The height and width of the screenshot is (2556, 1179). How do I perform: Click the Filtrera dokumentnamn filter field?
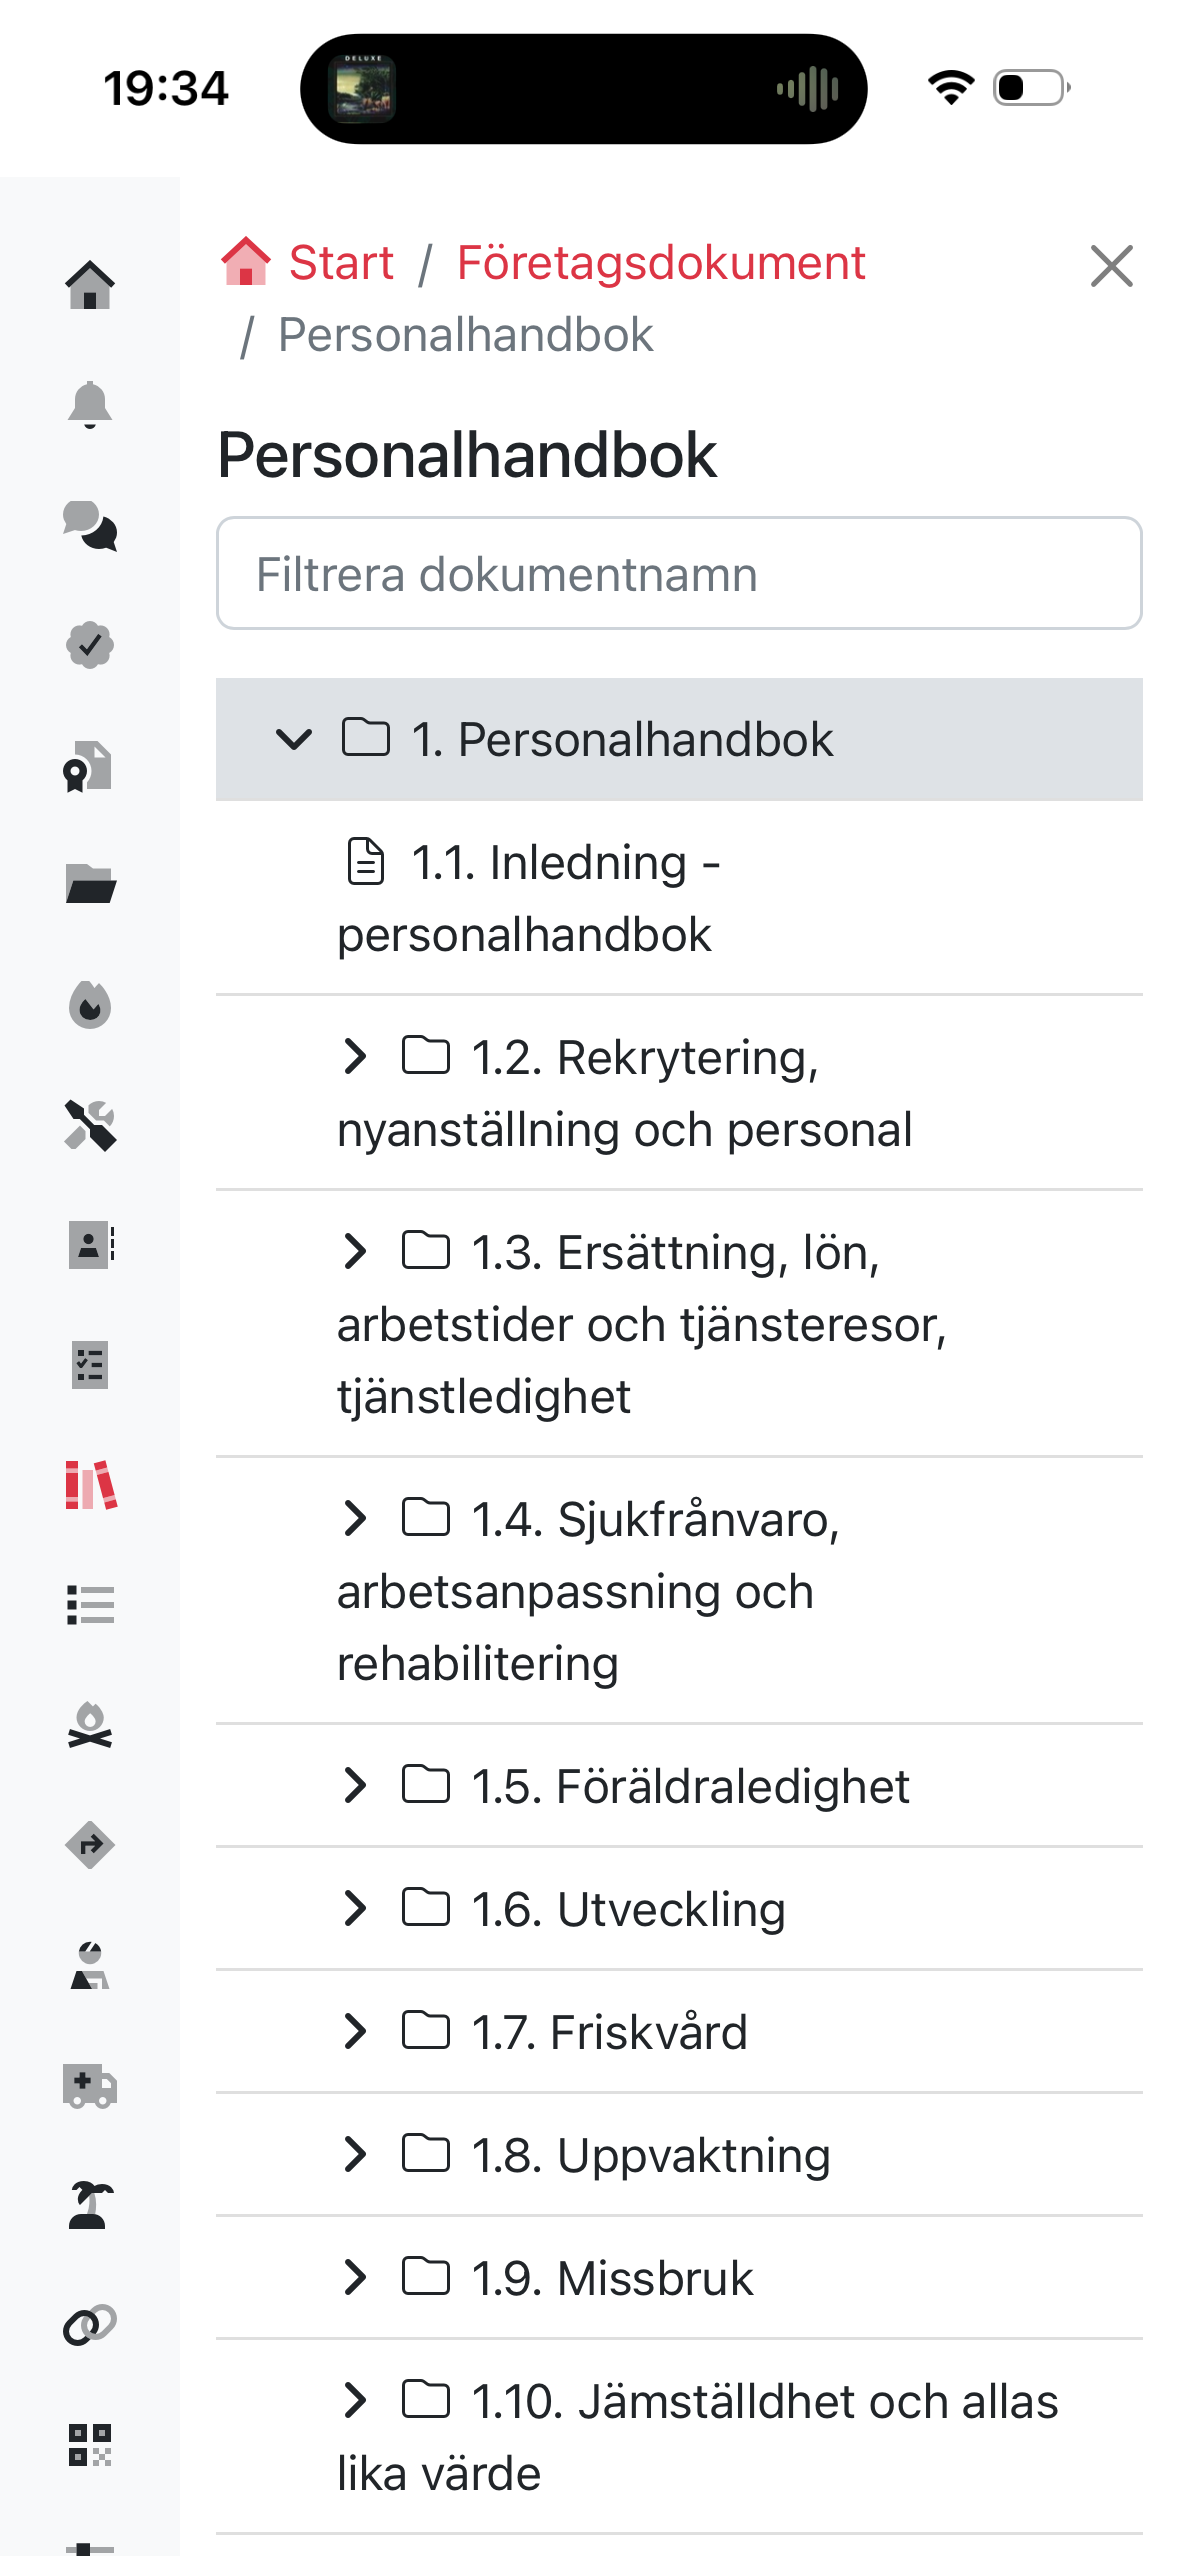tap(679, 574)
